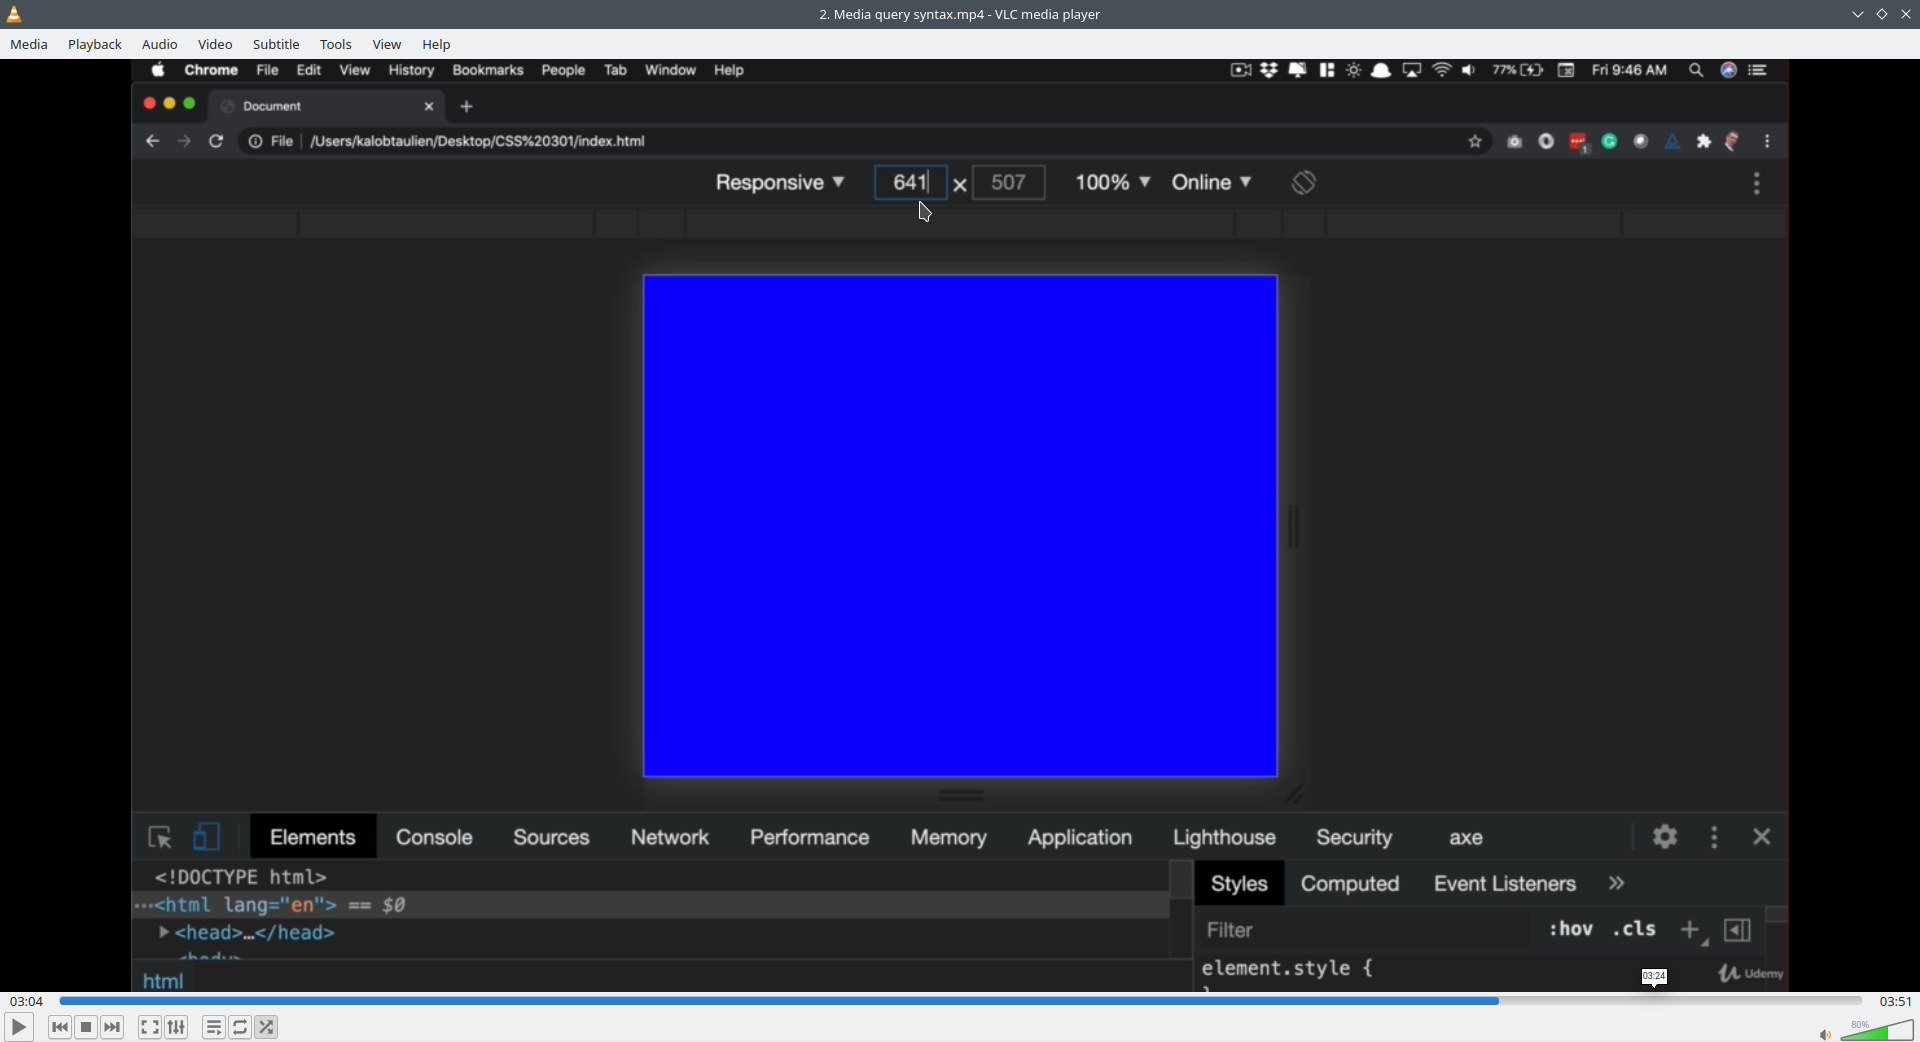Skip to previous media in VLC
This screenshot has height=1042, width=1920.
(x=60, y=1027)
